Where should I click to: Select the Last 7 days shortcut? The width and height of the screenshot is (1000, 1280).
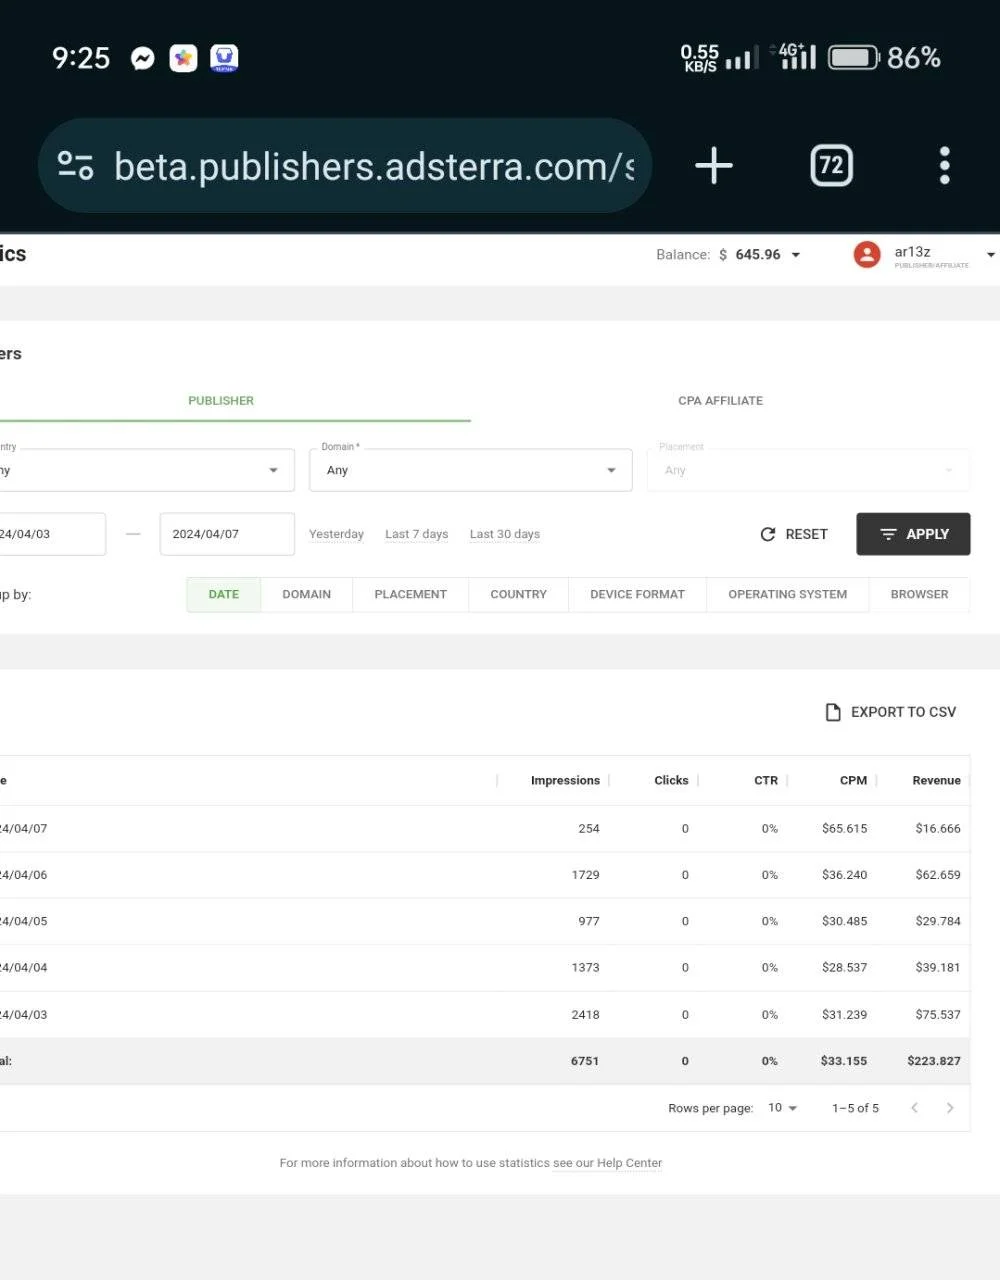[x=416, y=534]
